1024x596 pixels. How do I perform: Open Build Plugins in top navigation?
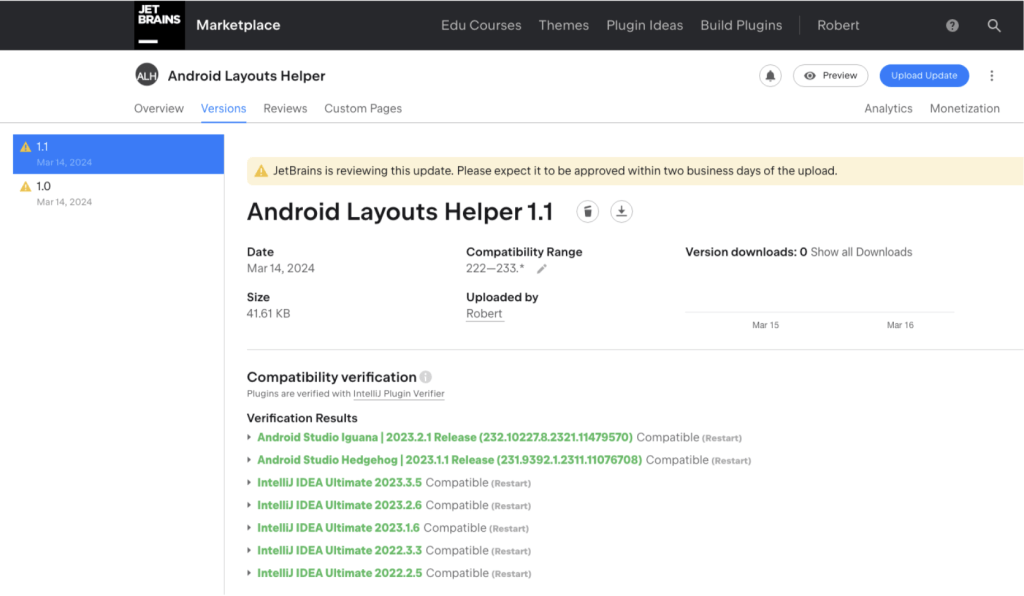click(x=741, y=25)
